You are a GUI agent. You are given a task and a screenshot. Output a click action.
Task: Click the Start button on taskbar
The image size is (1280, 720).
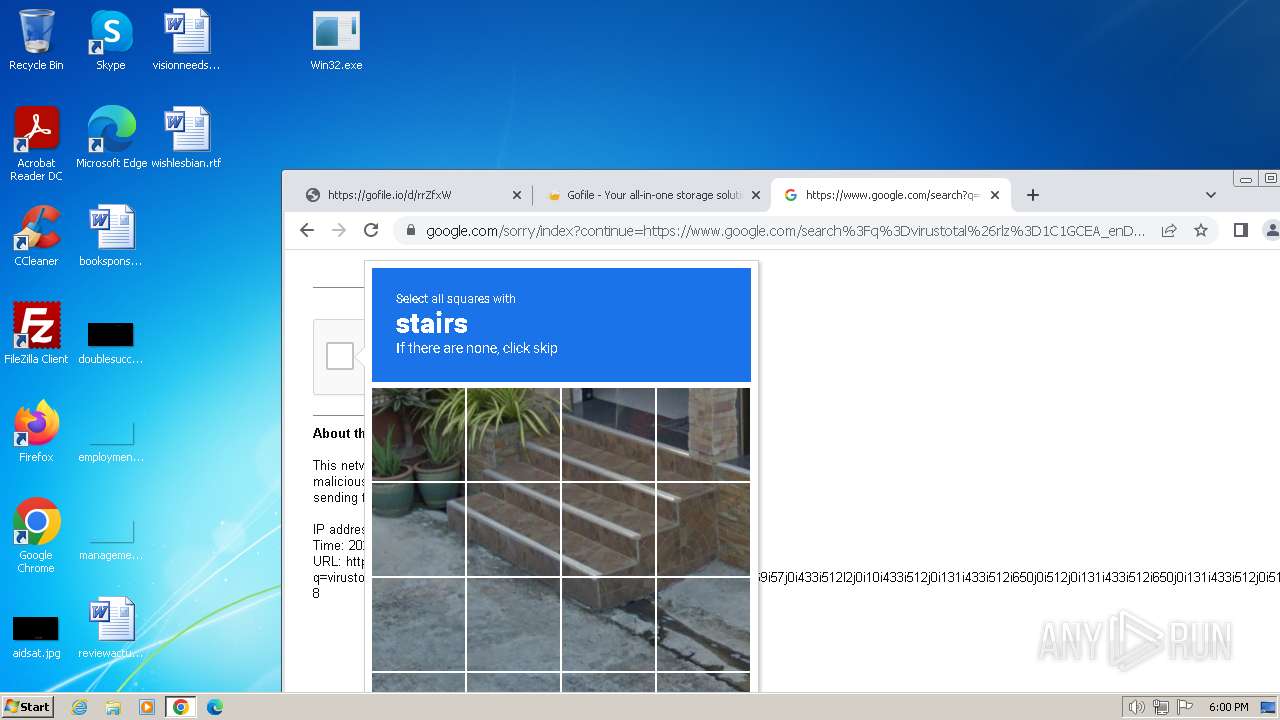coord(28,706)
